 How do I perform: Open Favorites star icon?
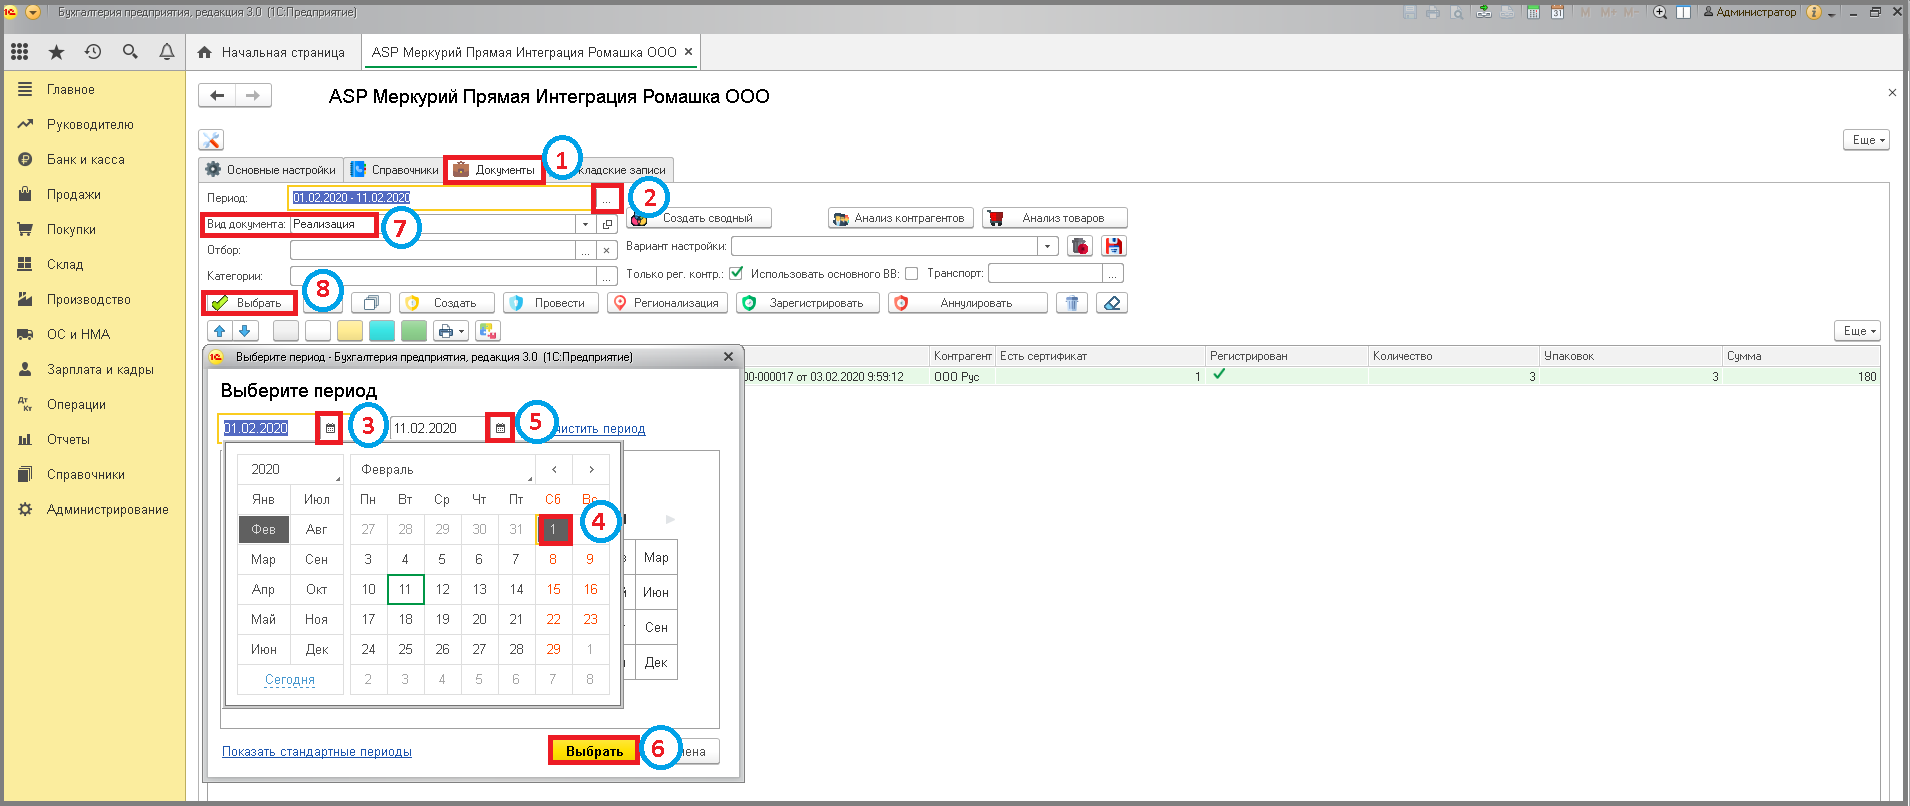tap(56, 52)
